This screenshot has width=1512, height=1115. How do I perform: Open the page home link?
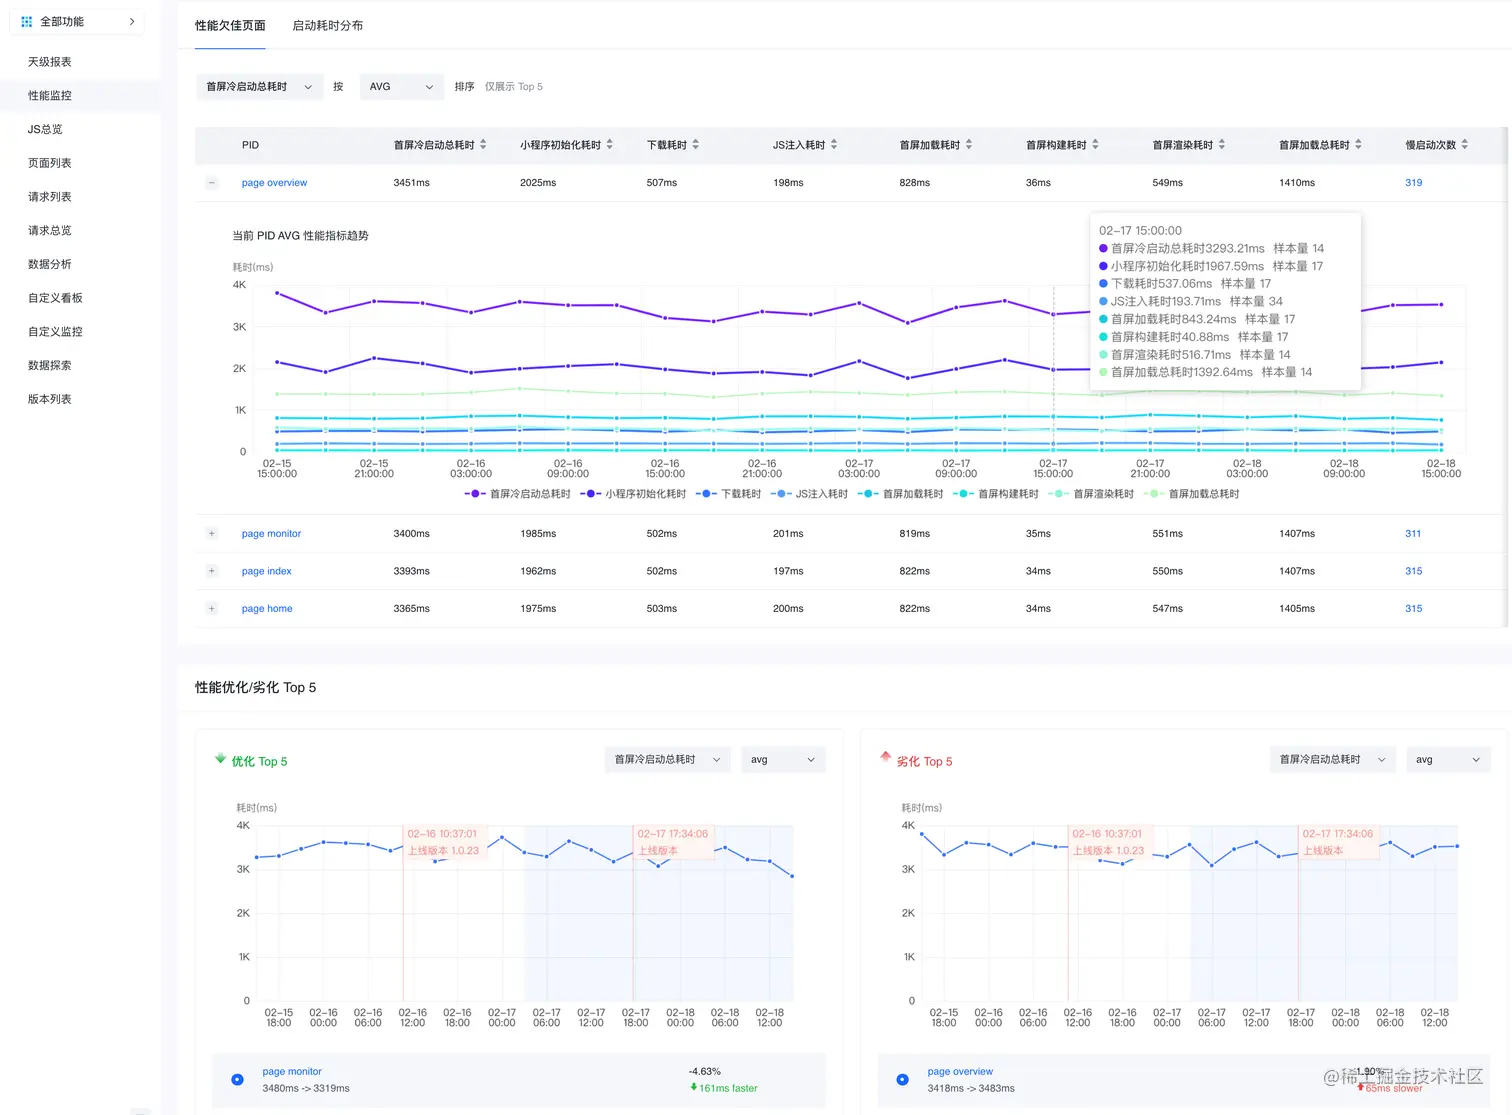click(x=267, y=608)
